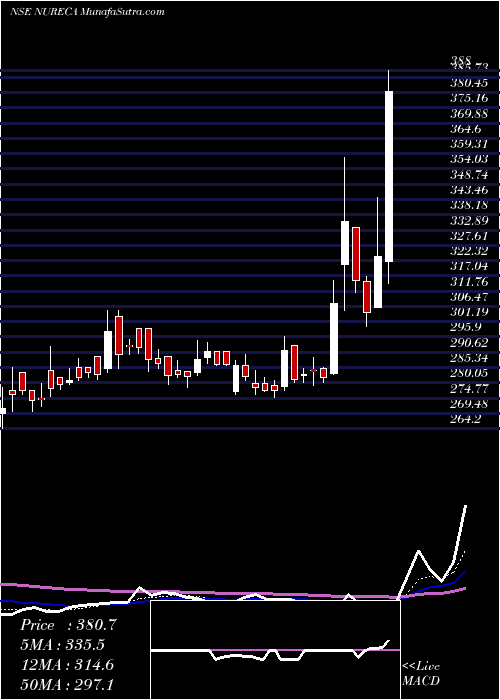Click the 317.04 price axis label
The image size is (500, 700).
point(469,267)
